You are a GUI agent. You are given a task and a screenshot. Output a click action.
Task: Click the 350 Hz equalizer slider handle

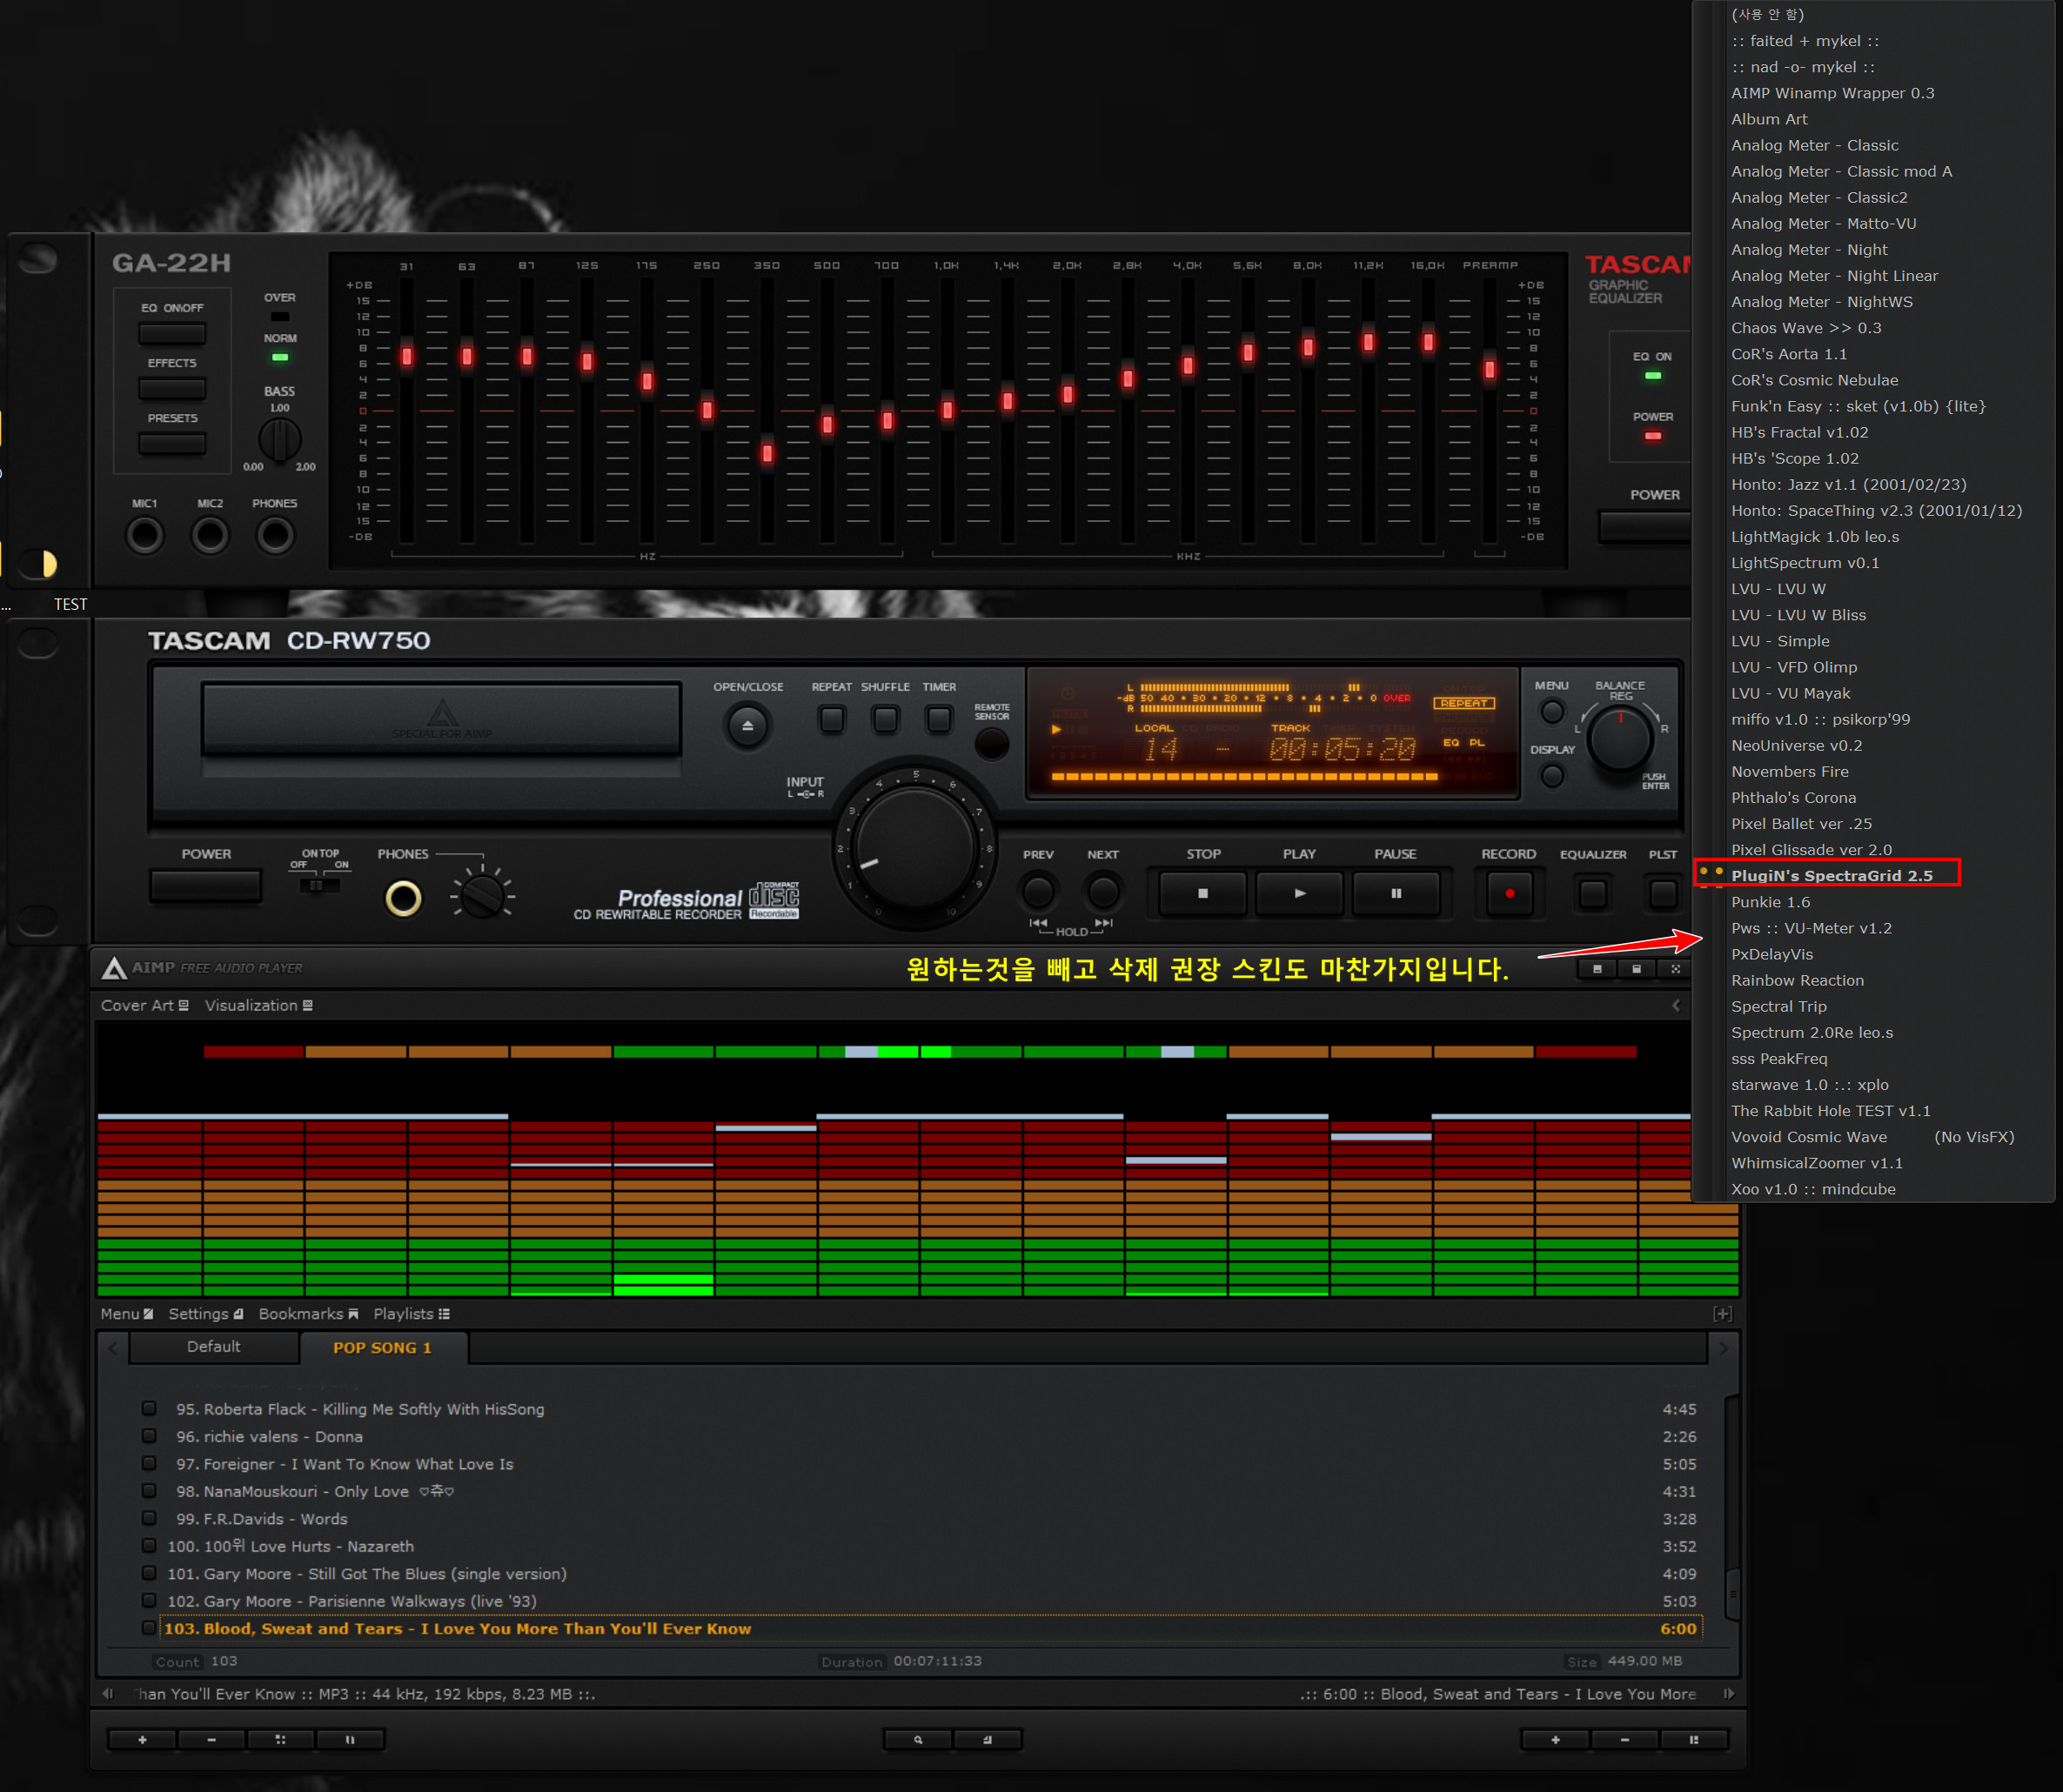pyautogui.click(x=767, y=453)
